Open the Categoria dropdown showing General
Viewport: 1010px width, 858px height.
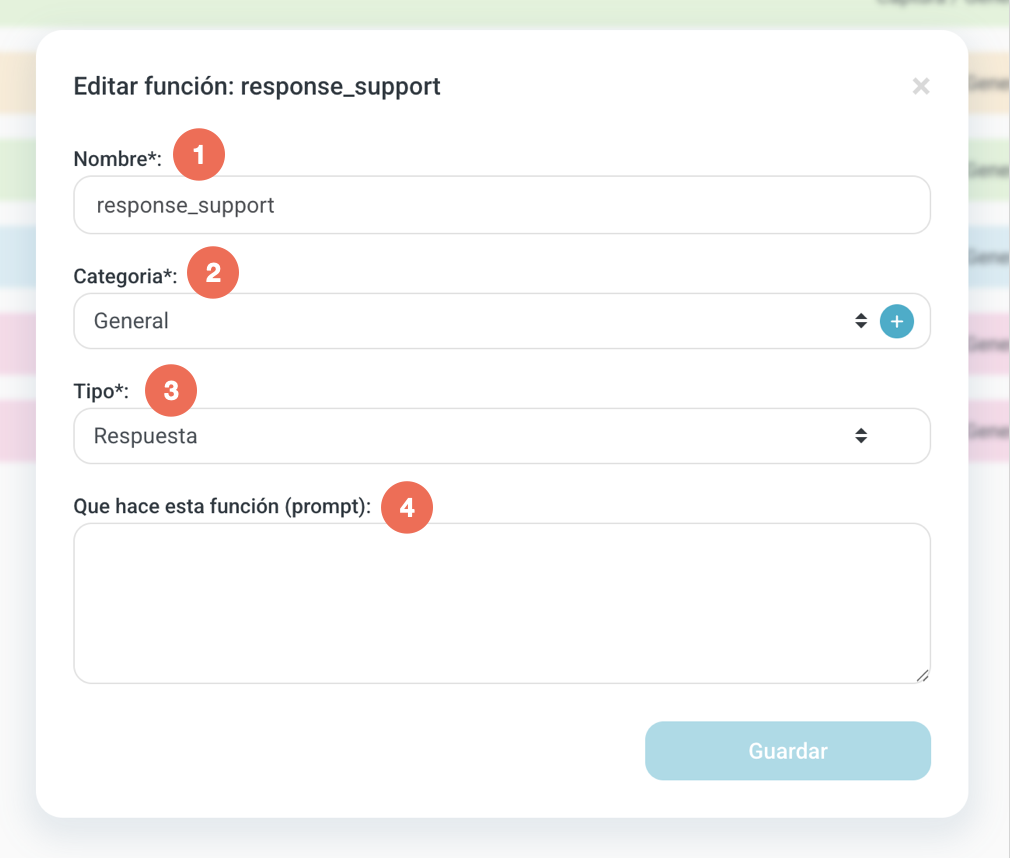460,321
